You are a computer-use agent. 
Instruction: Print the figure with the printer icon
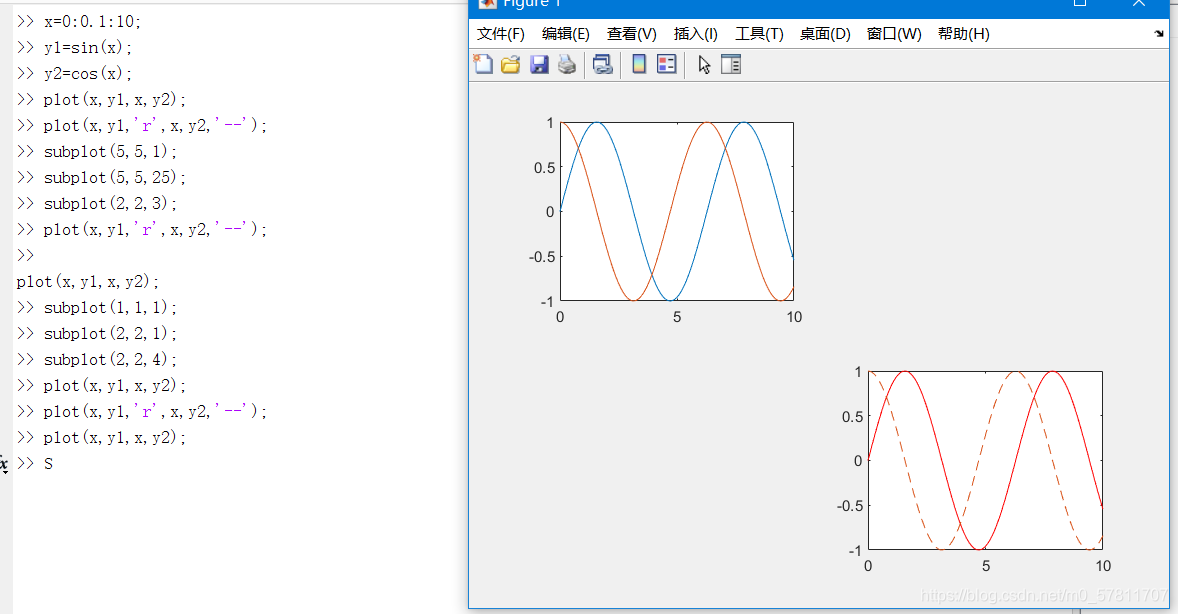566,65
